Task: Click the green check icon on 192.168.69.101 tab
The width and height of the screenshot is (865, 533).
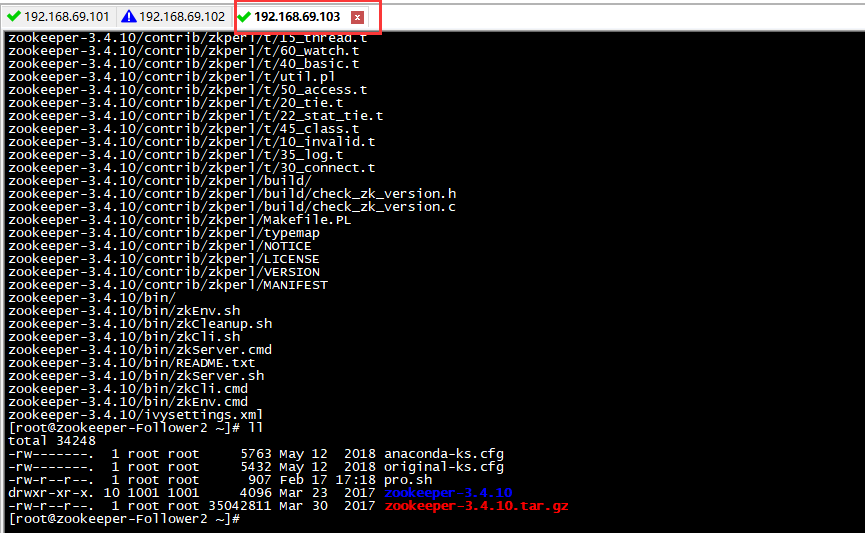Action: tap(14, 17)
